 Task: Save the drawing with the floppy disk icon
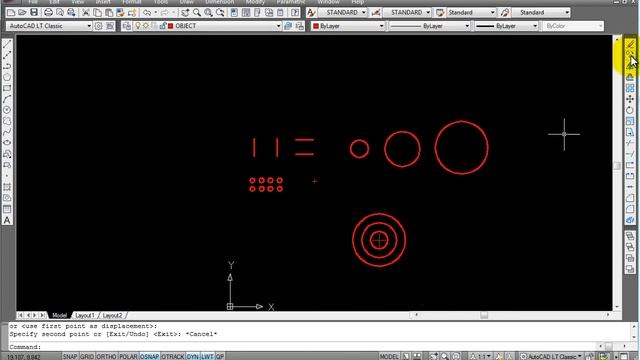click(34, 13)
